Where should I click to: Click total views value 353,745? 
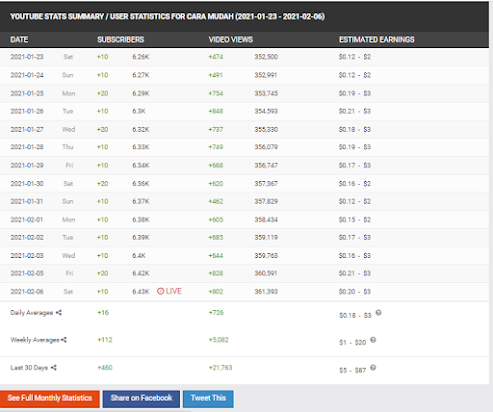click(266, 93)
